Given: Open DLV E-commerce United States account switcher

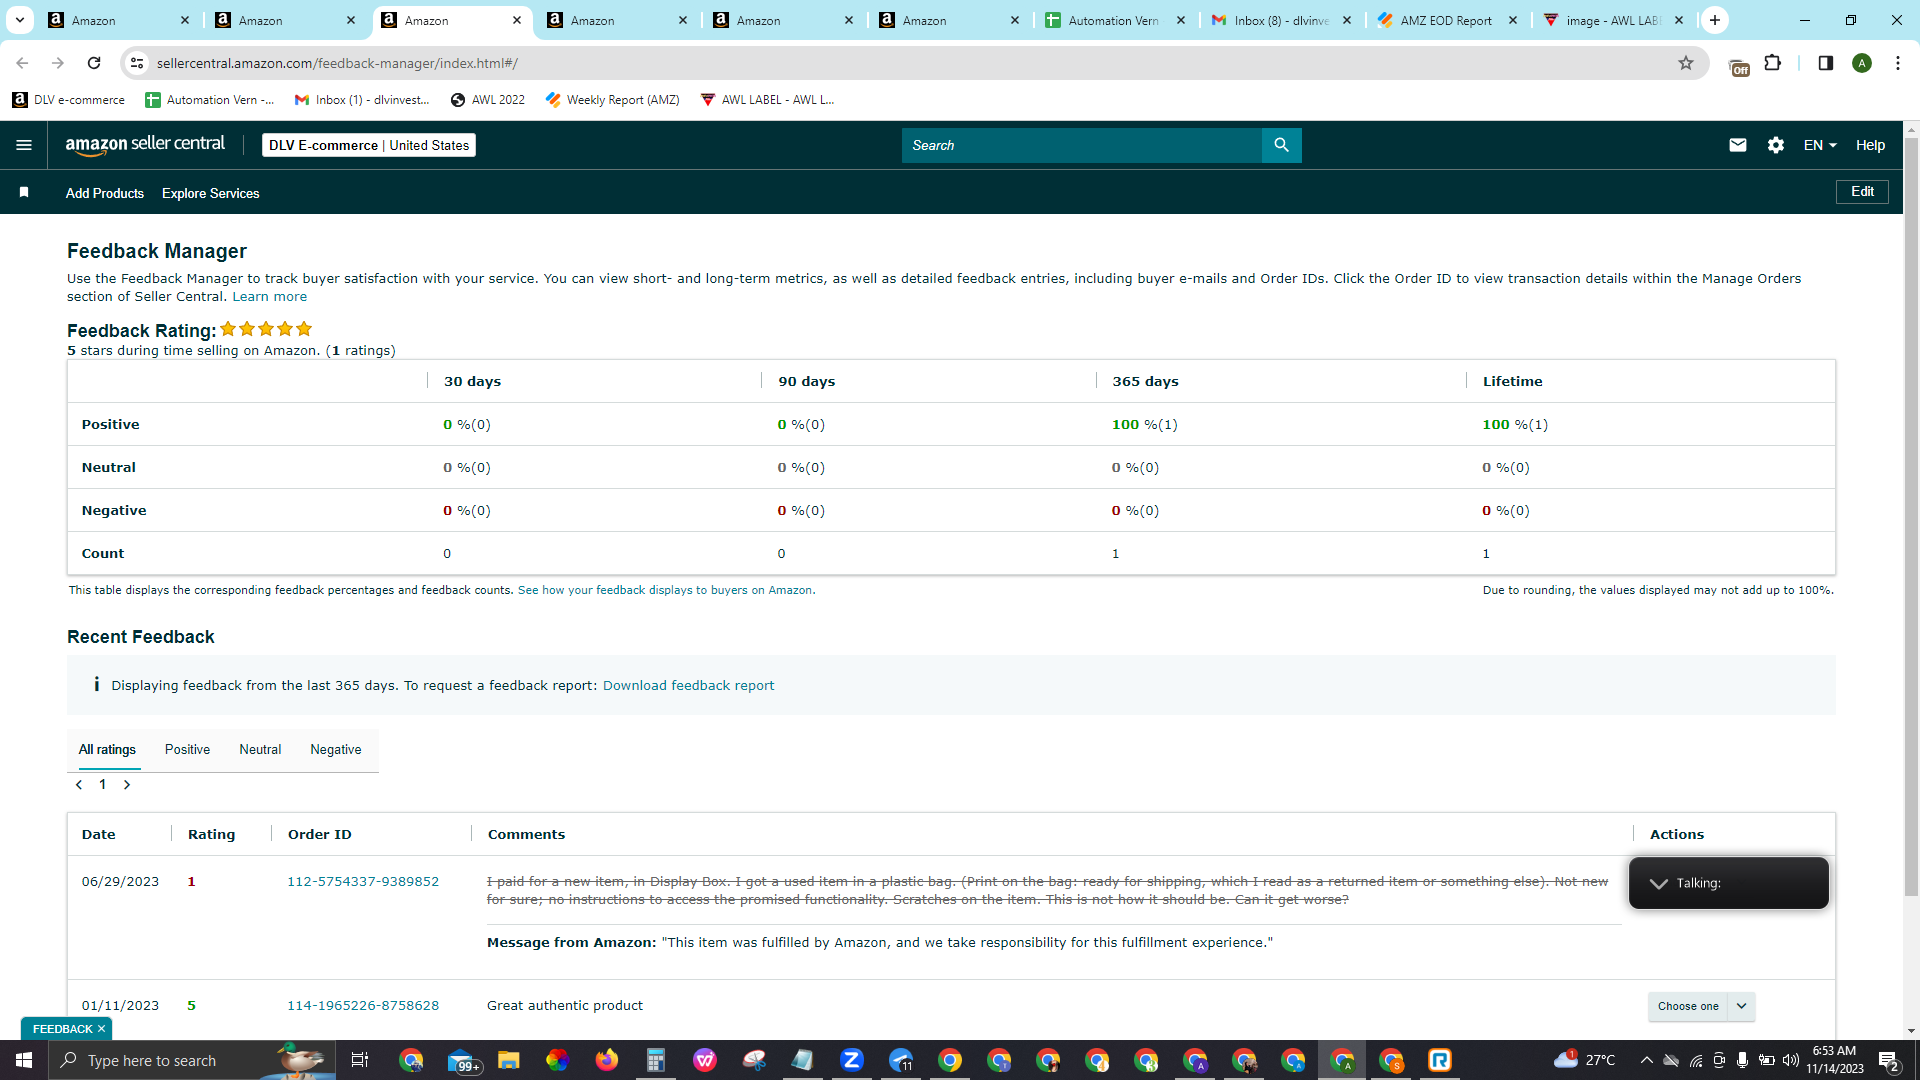Looking at the screenshot, I should coord(369,145).
